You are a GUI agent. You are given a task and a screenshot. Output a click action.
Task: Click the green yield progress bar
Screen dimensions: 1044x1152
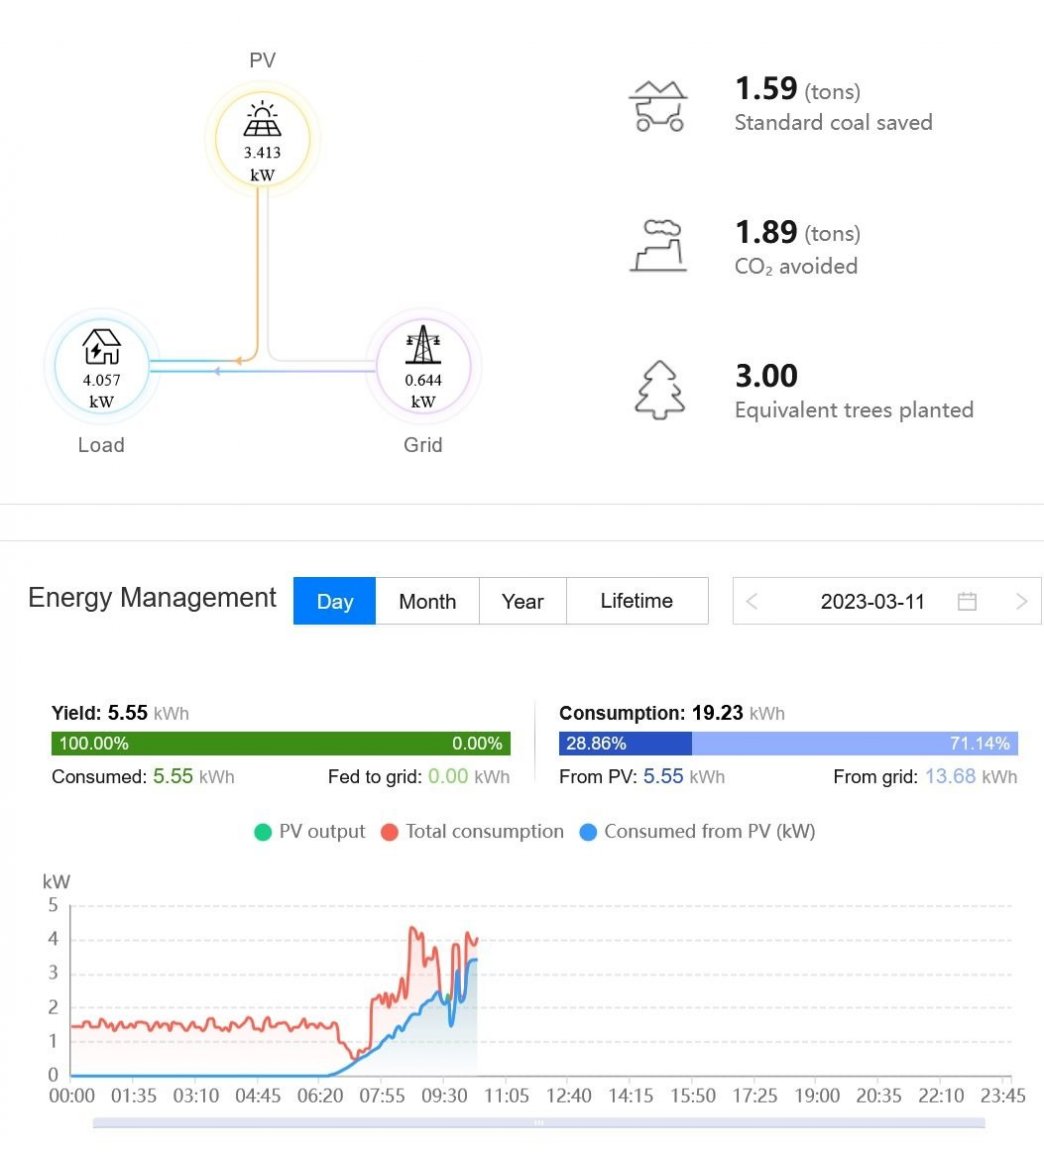pos(280,743)
